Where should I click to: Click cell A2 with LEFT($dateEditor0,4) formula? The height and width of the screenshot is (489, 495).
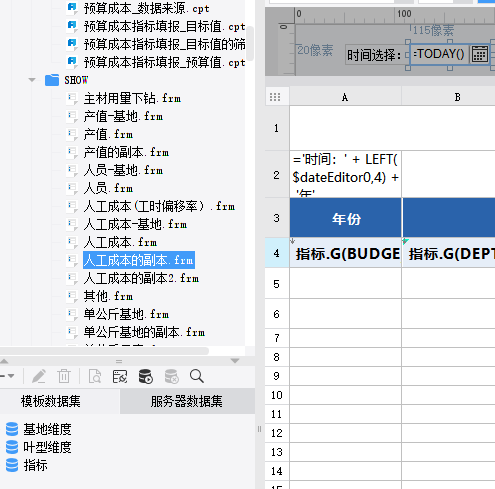click(x=345, y=174)
